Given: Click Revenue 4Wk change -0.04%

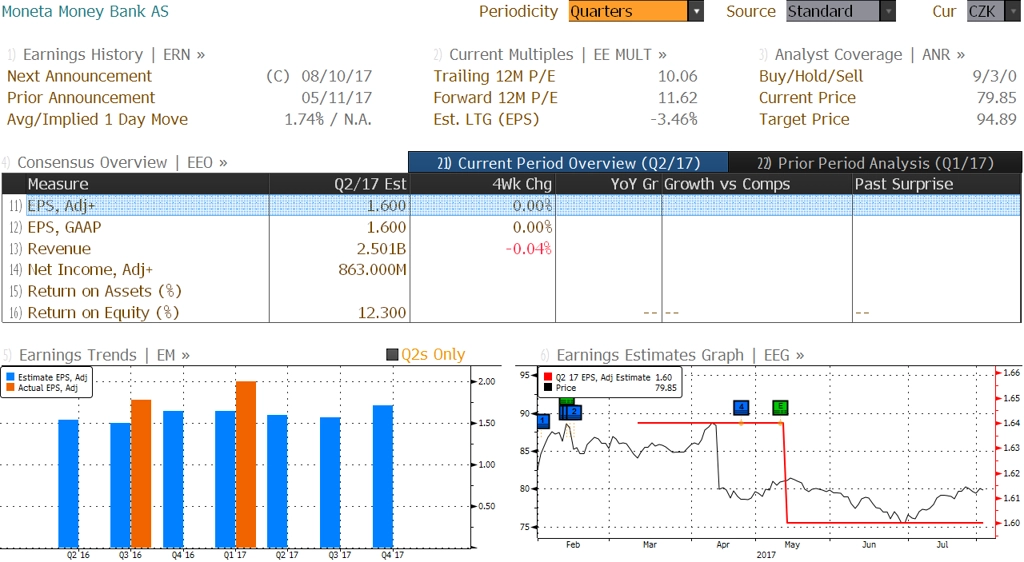Looking at the screenshot, I should (528, 249).
